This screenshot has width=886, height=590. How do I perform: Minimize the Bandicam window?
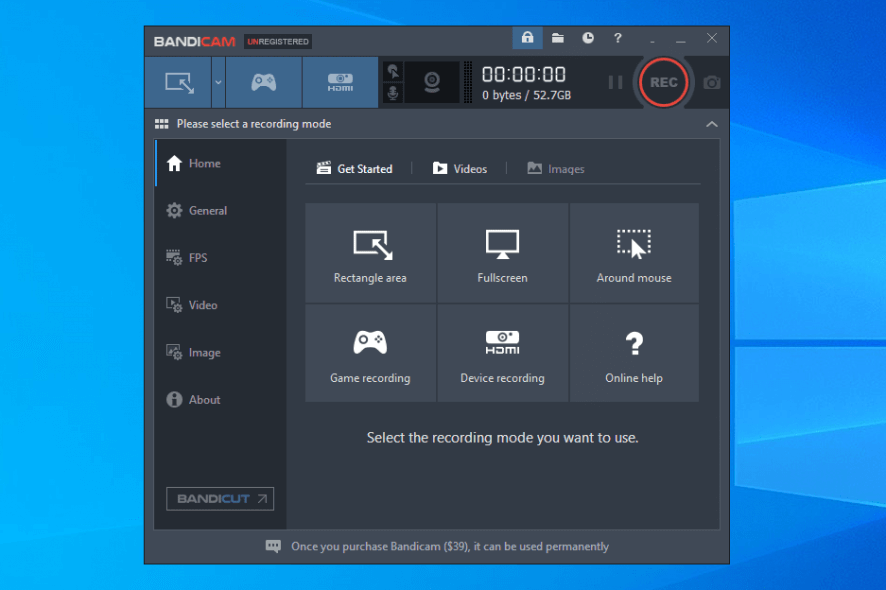(681, 40)
